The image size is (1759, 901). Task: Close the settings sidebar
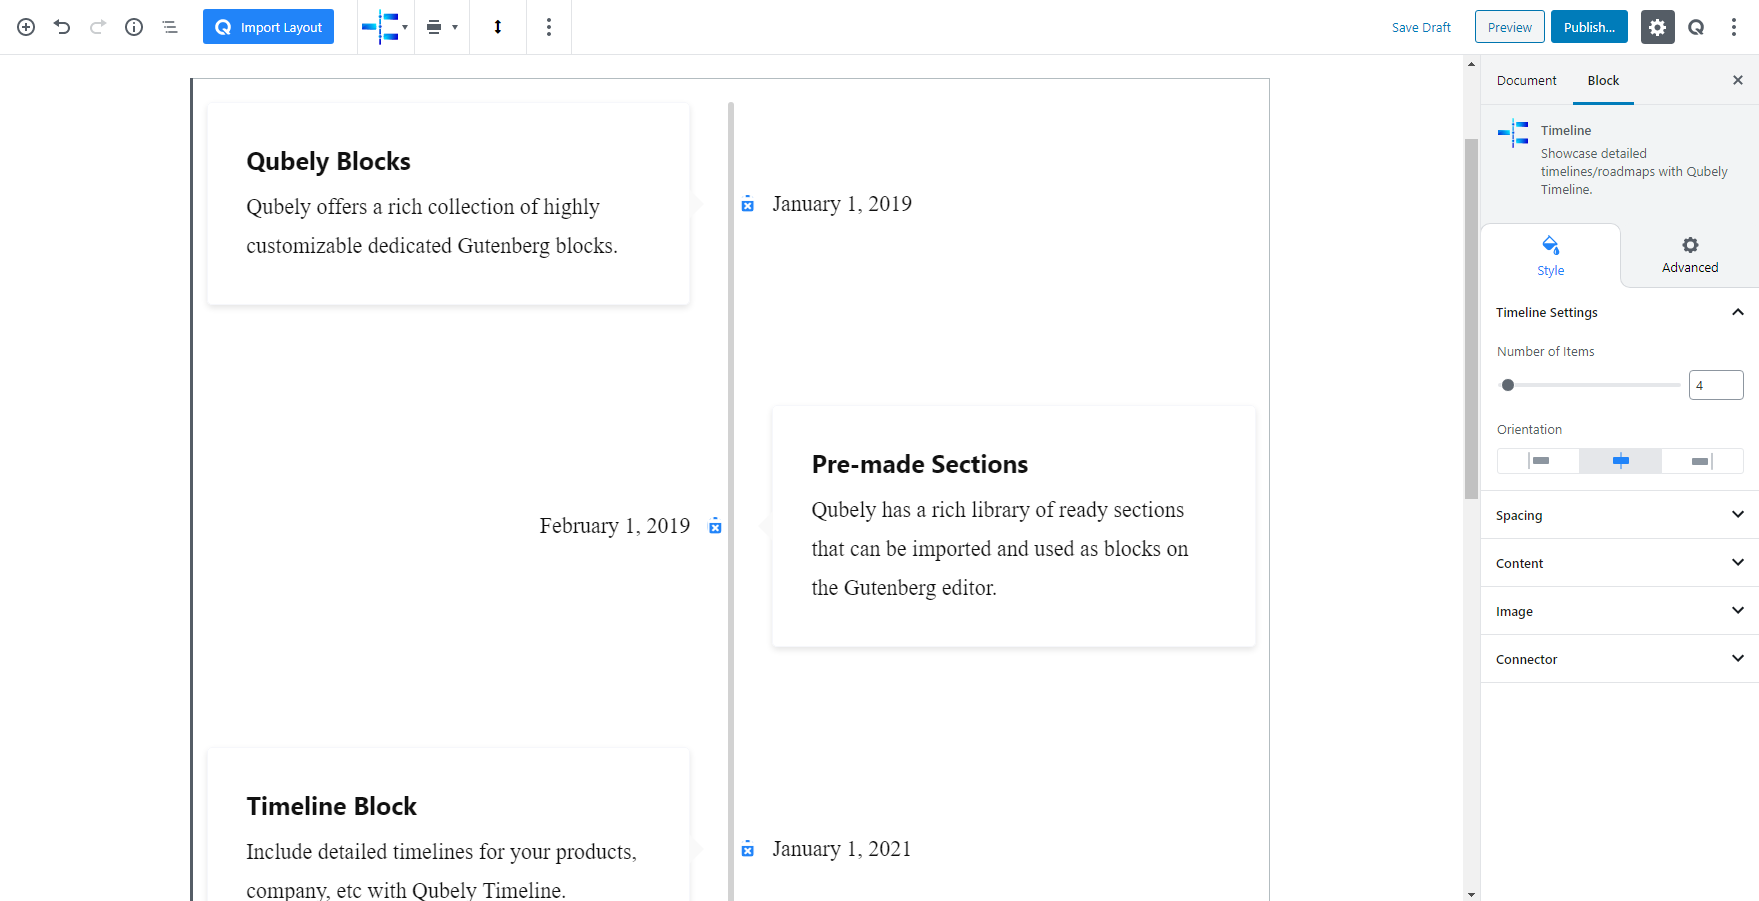[1738, 80]
